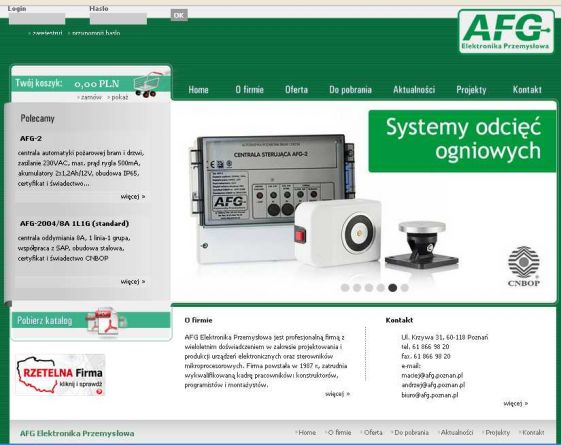
Task: Click footer Do pobrania link
Action: point(411,432)
